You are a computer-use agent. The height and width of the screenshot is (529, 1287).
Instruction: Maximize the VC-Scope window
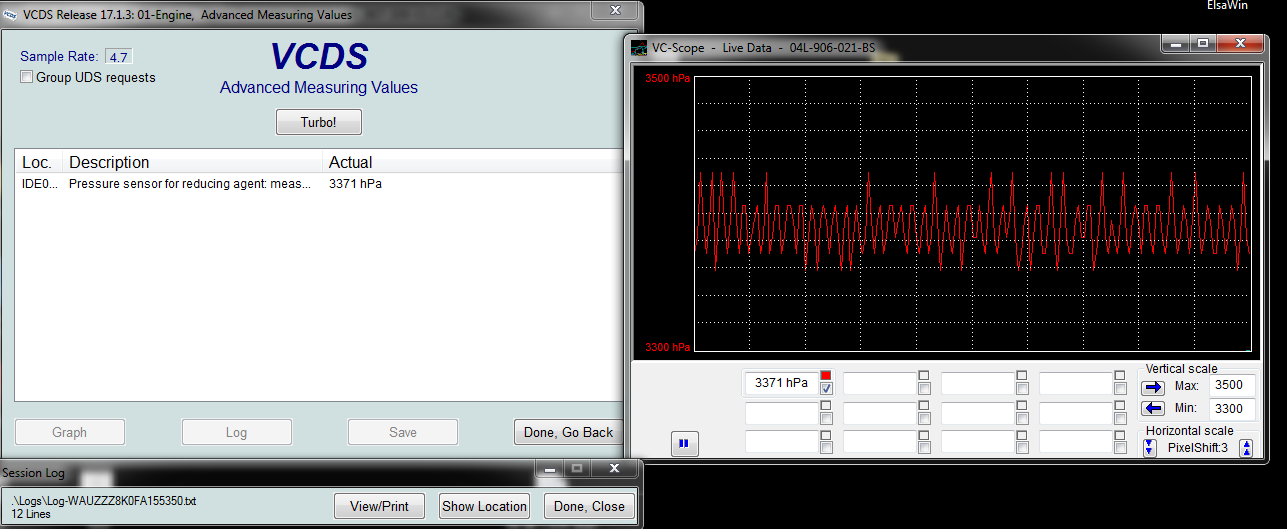click(1203, 43)
